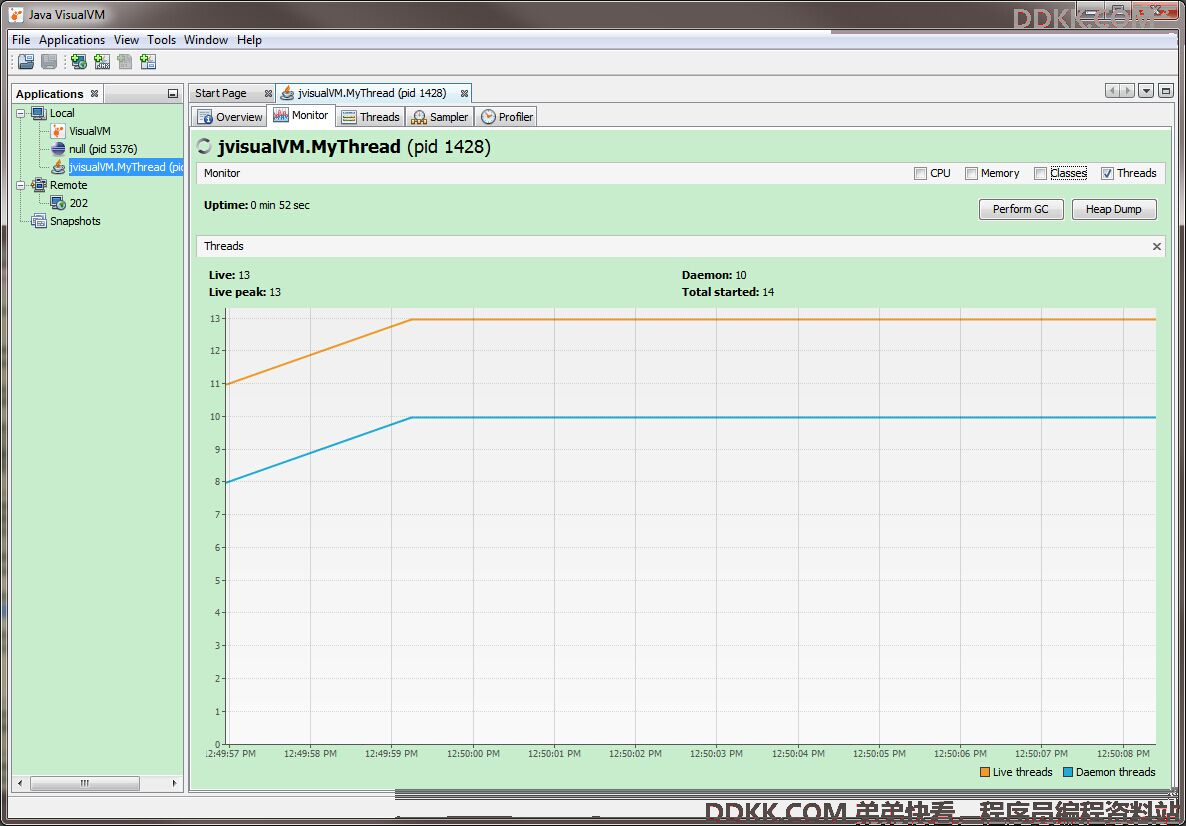Close the jvisualVM.MyThread tab
Image resolution: width=1186 pixels, height=826 pixels.
pyautogui.click(x=464, y=94)
